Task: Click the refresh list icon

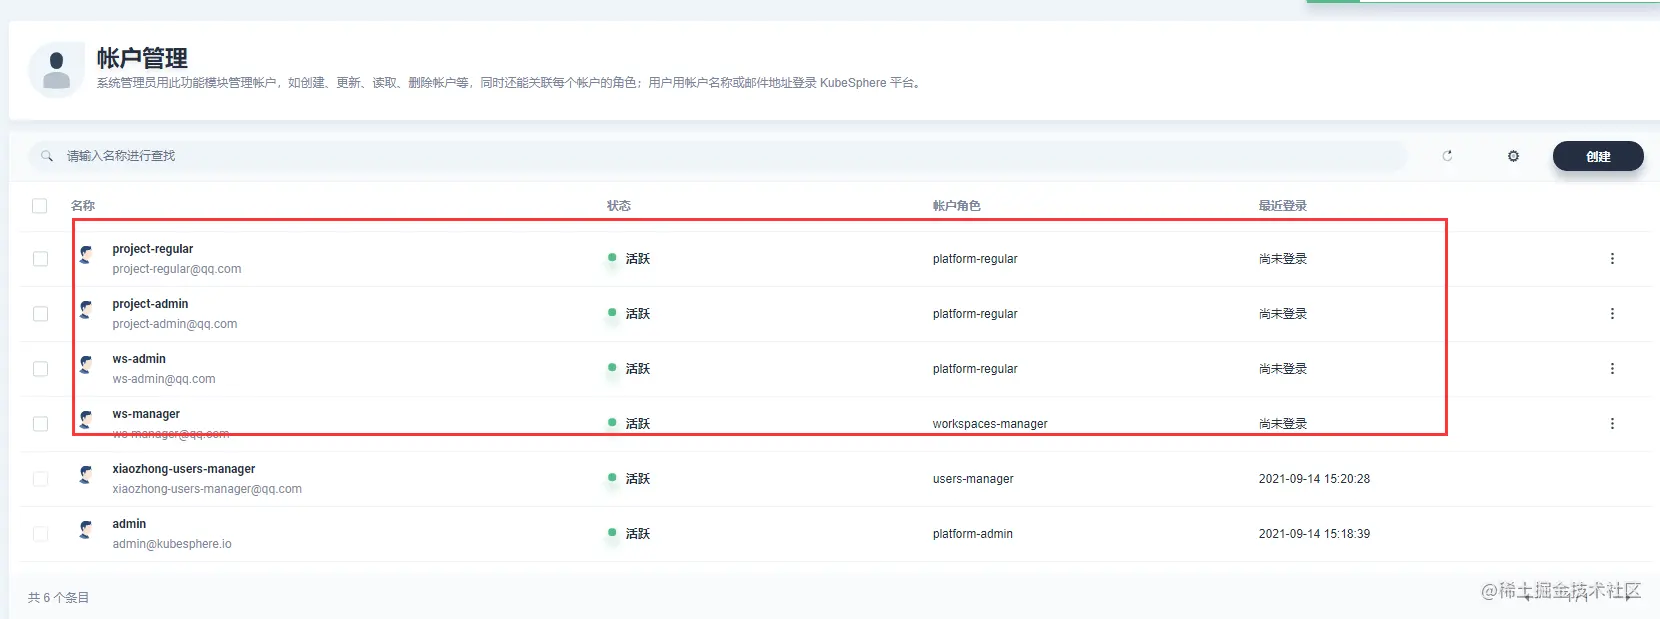Action: click(x=1447, y=156)
